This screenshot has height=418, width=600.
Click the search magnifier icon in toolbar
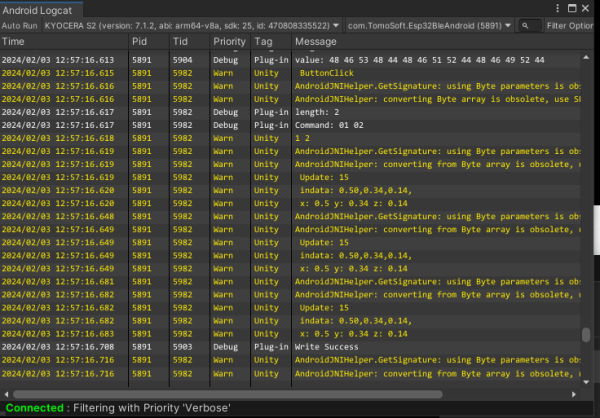524,25
